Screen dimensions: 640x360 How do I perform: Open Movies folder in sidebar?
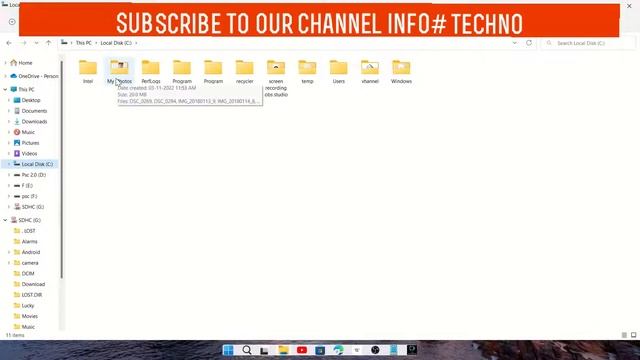pyautogui.click(x=29, y=316)
